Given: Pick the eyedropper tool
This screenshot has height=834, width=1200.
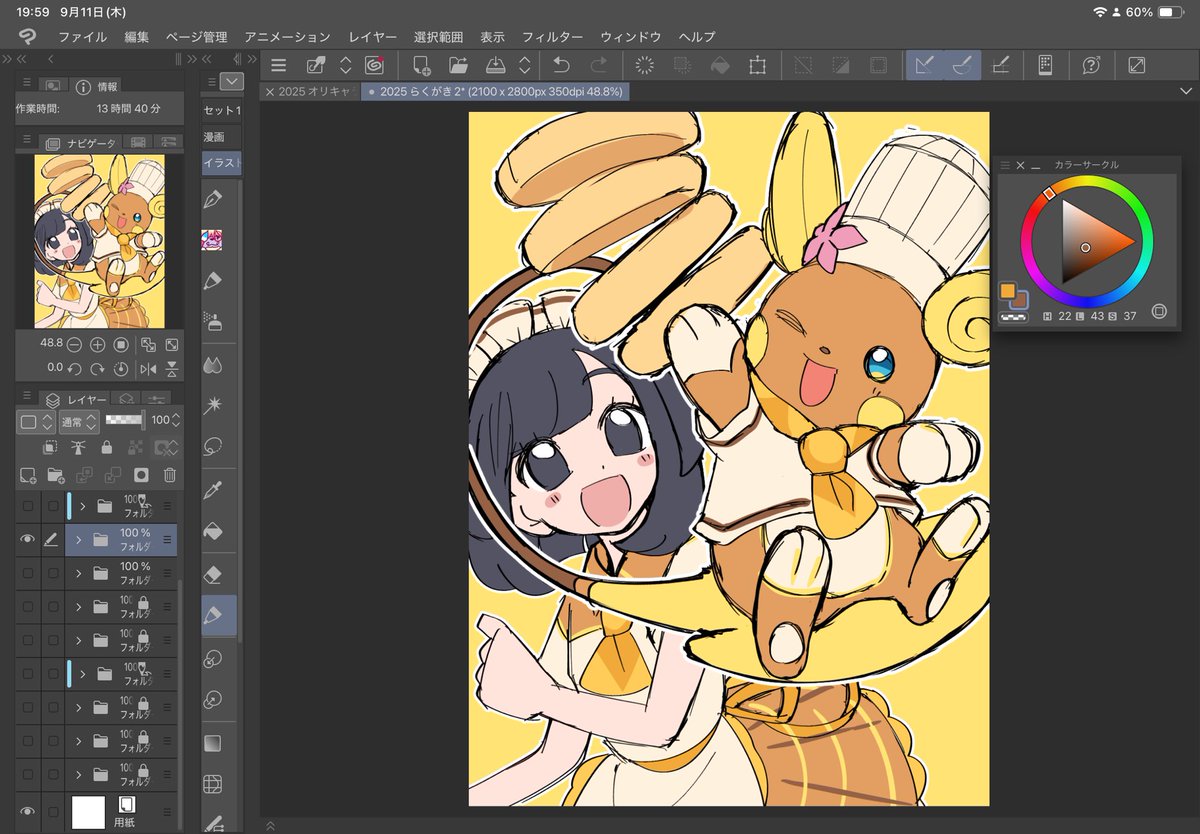Looking at the screenshot, I should (211, 490).
